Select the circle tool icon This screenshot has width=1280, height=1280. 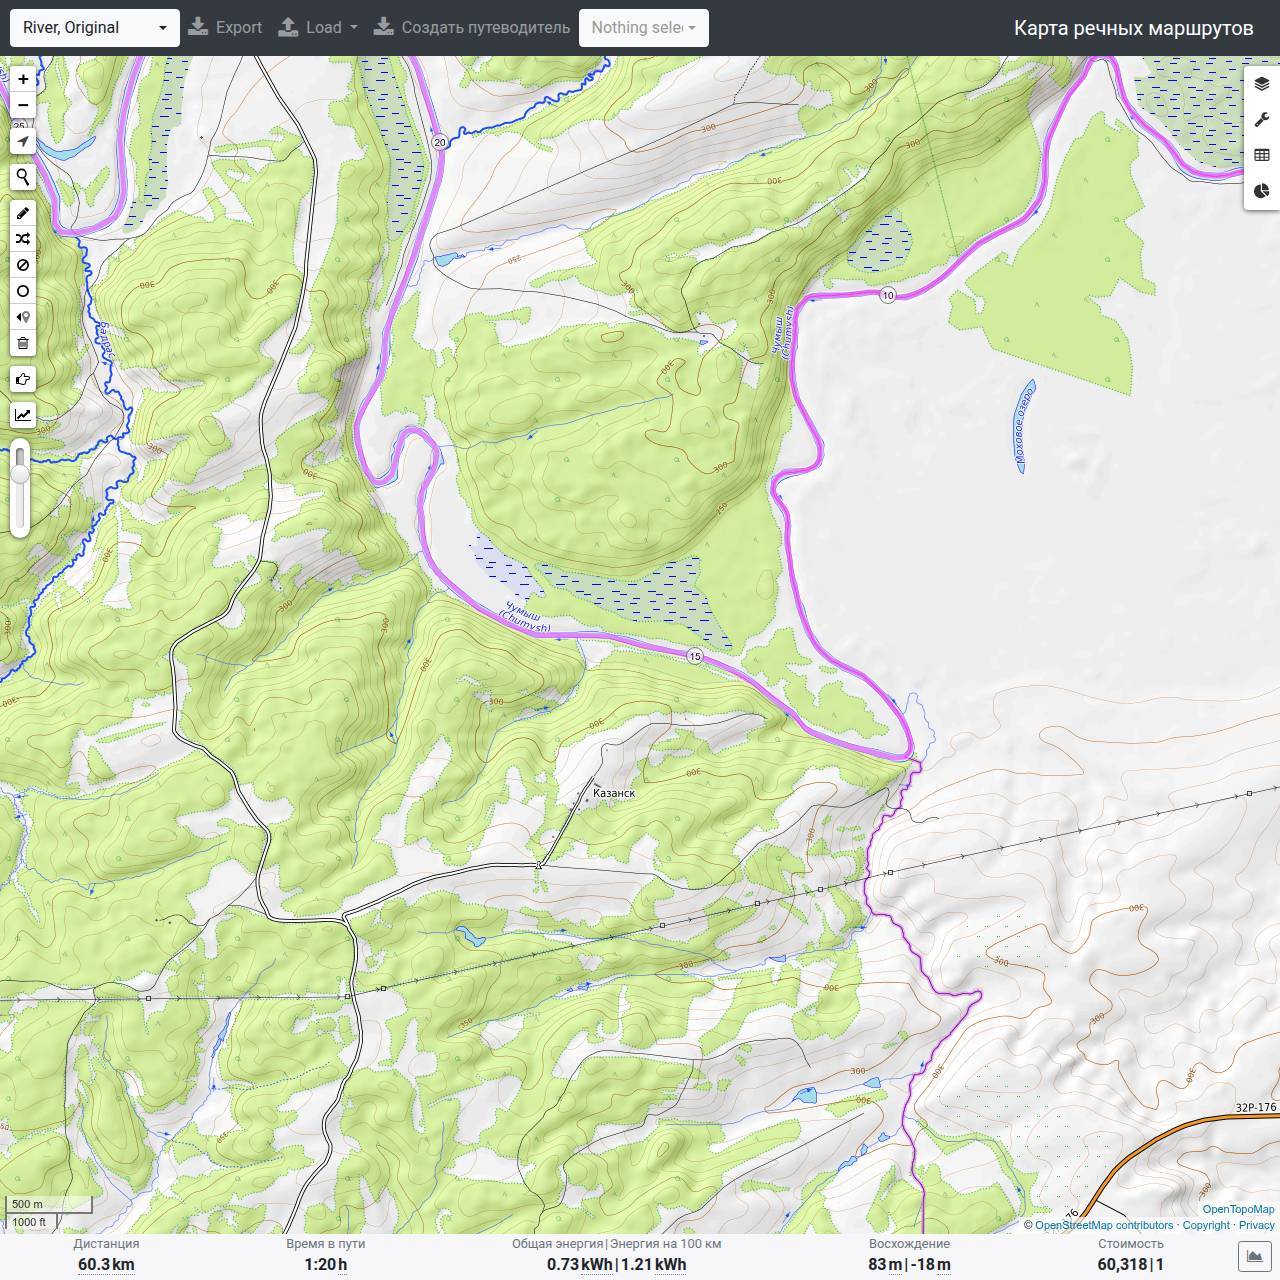tap(23, 291)
